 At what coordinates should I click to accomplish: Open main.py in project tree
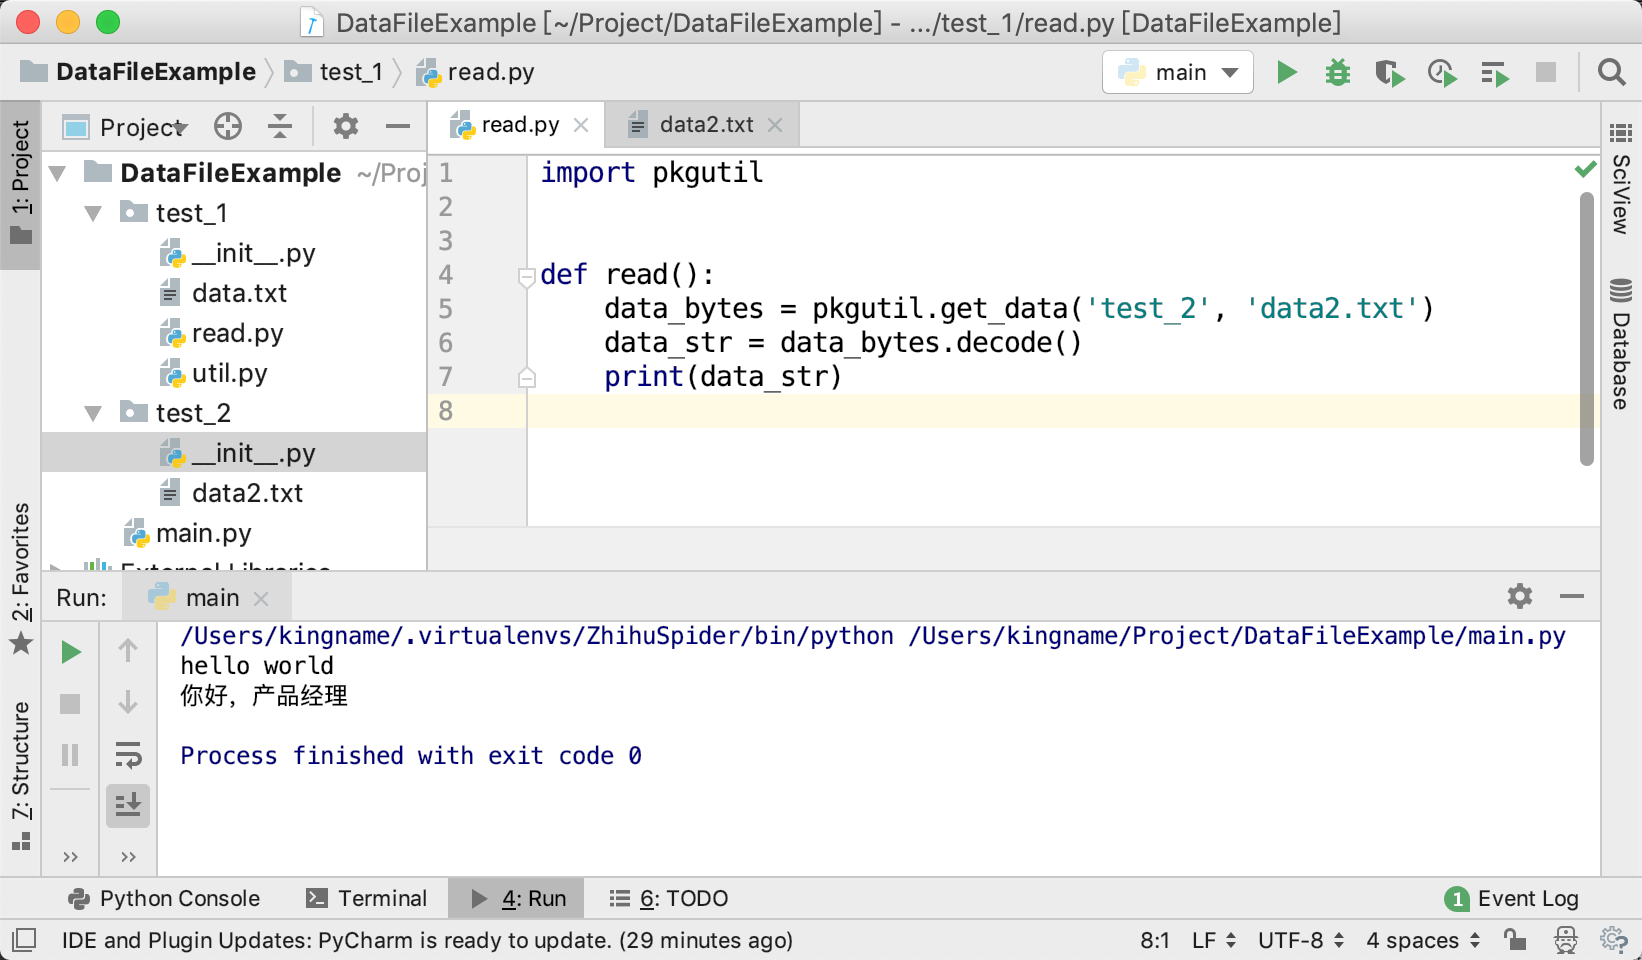pos(203,533)
